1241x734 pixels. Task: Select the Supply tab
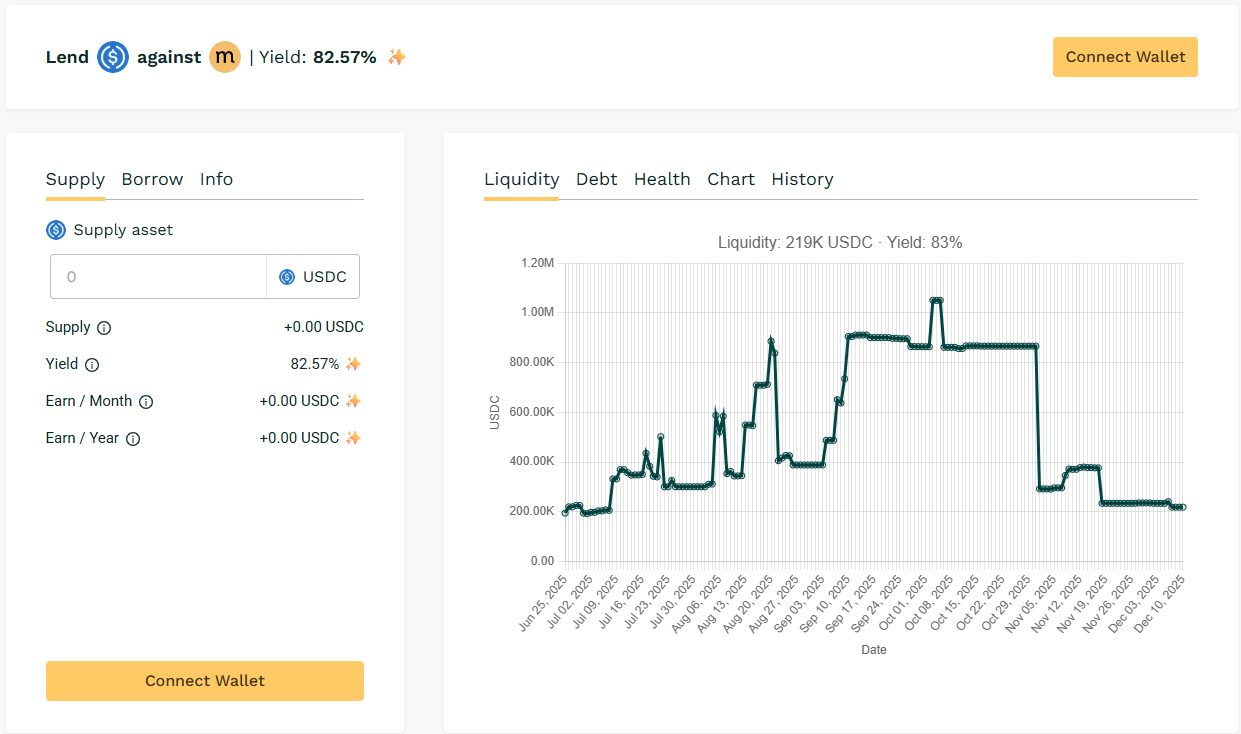[x=75, y=179]
